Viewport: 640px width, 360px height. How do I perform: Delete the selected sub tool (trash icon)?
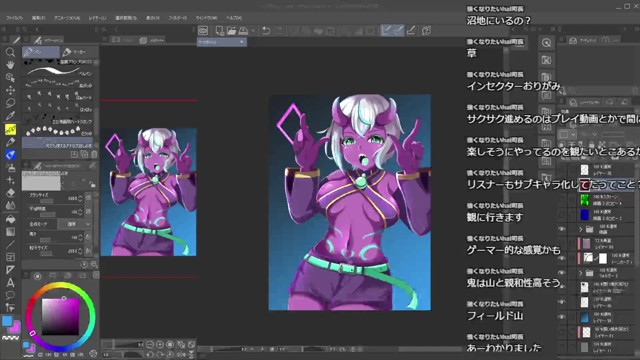coord(94,154)
